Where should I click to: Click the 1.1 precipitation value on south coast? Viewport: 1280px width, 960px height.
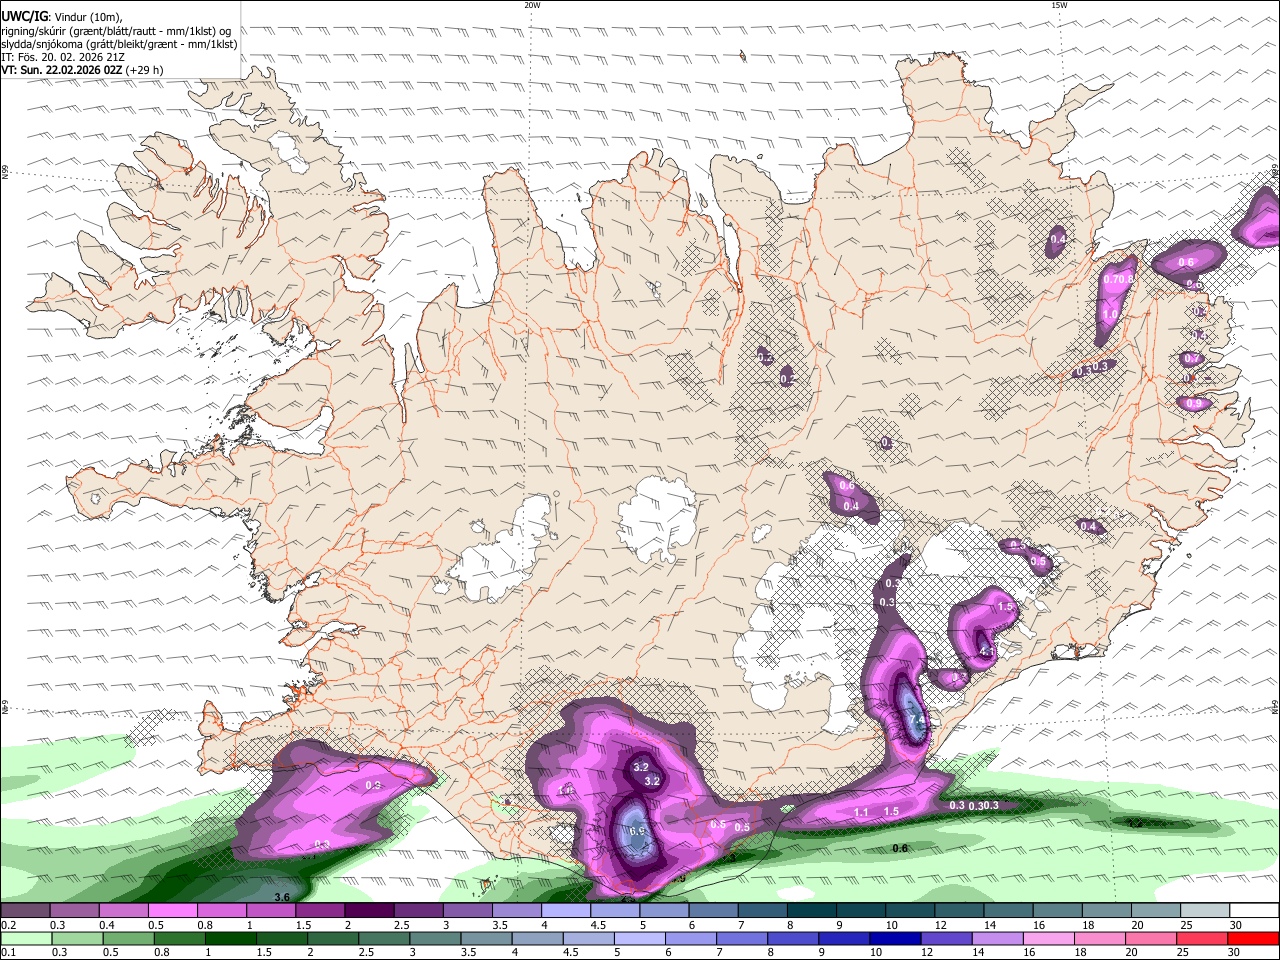(861, 812)
